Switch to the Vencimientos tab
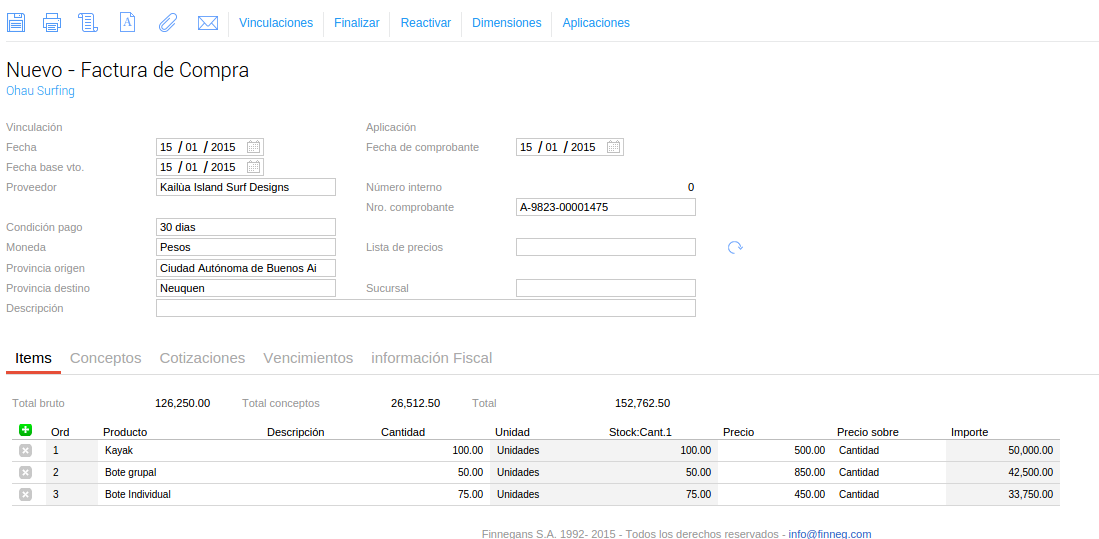The height and width of the screenshot is (539, 1099). click(308, 358)
